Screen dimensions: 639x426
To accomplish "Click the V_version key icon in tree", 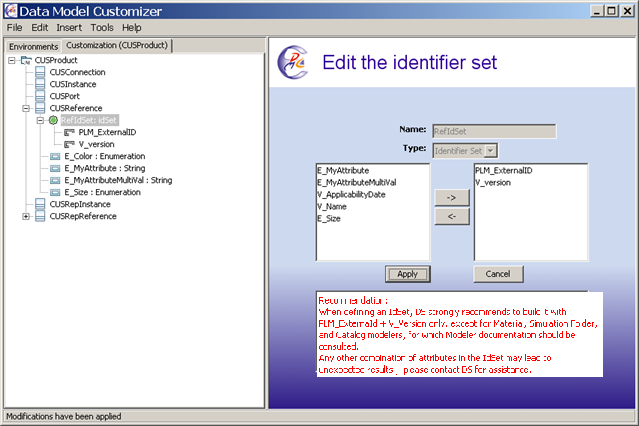I will 69,144.
